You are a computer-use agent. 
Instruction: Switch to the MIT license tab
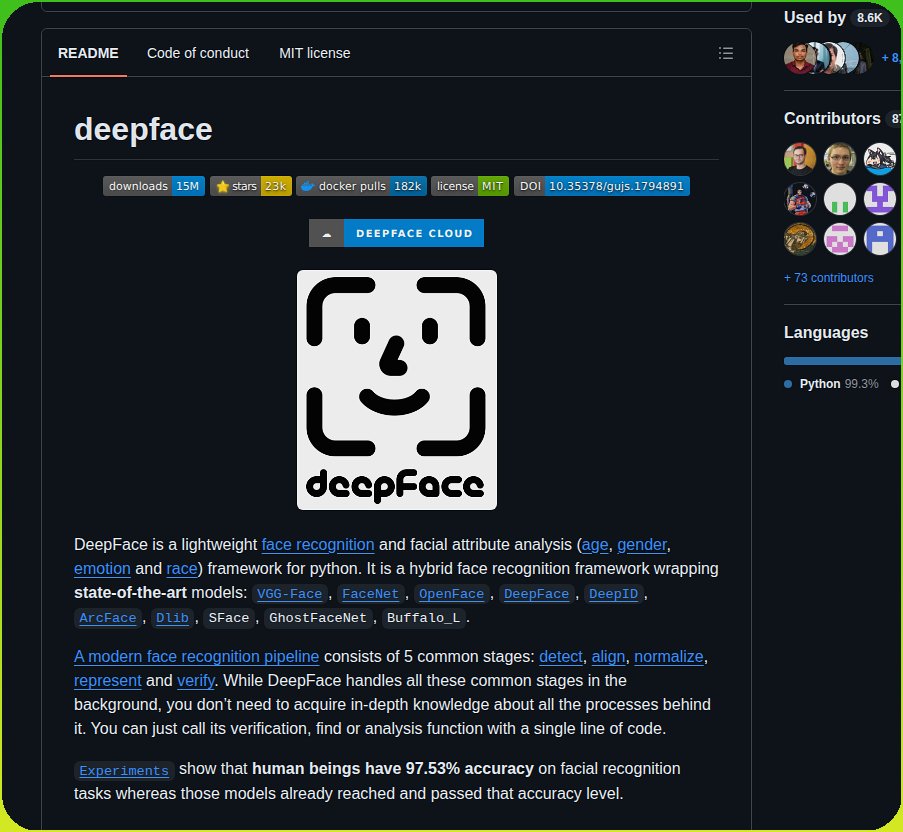314,53
